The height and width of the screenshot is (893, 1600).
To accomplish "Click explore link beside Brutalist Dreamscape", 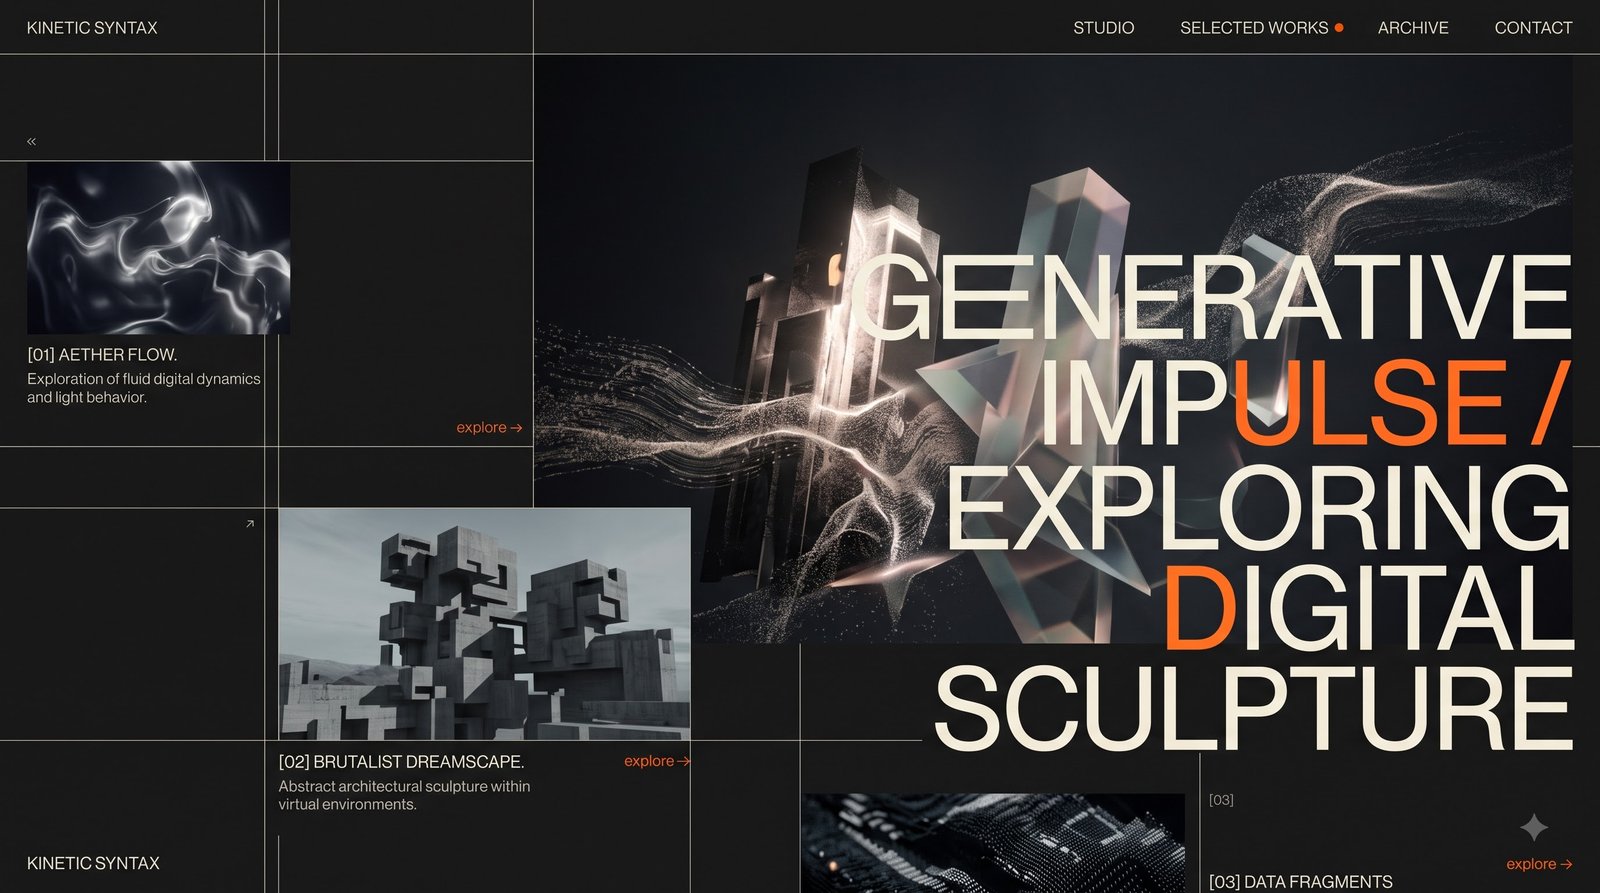I will pos(657,761).
